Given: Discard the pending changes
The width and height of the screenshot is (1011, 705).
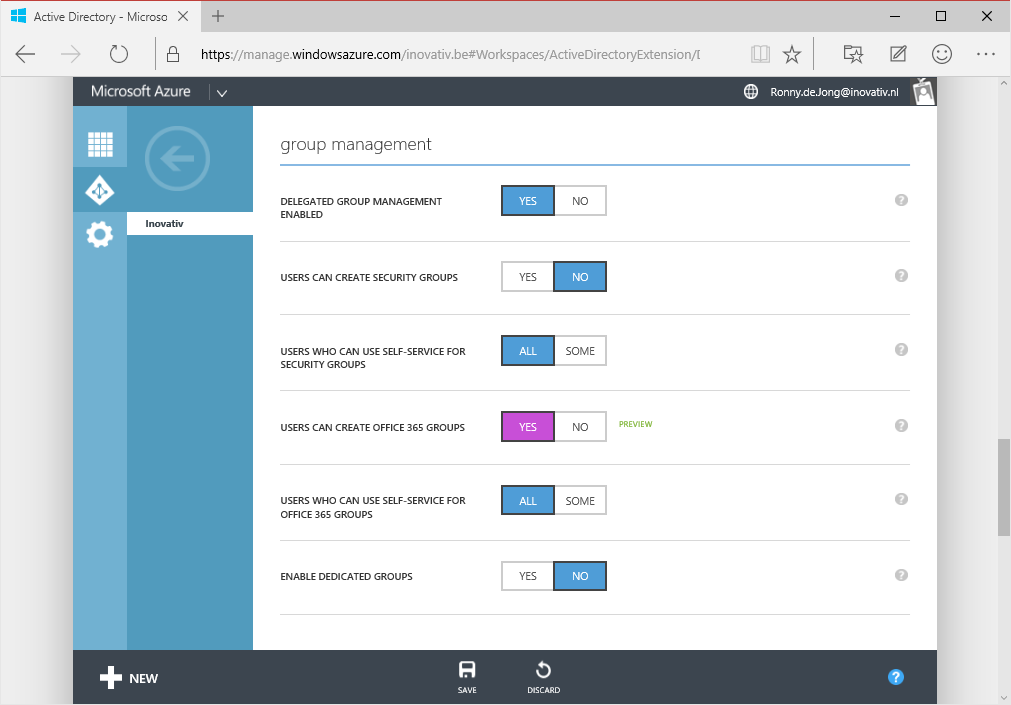Looking at the screenshot, I should [542, 677].
